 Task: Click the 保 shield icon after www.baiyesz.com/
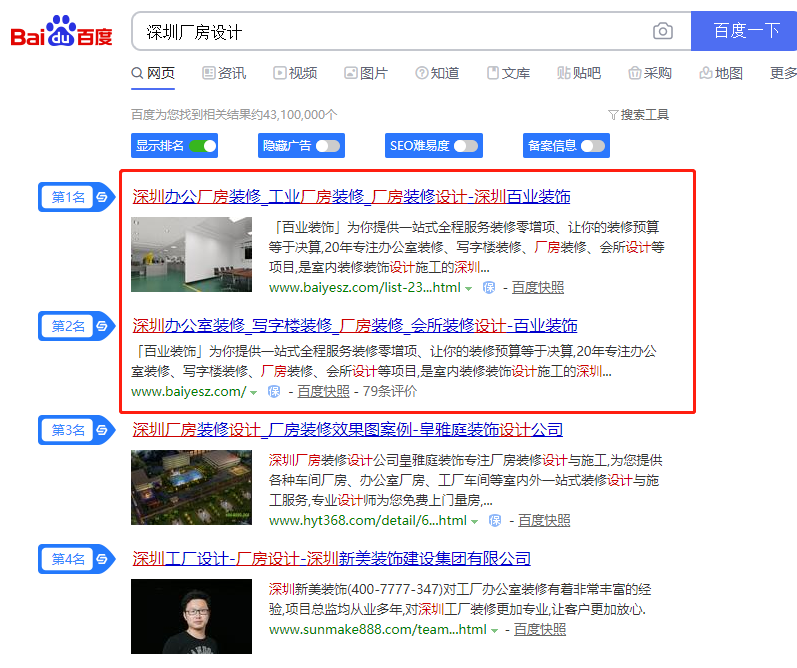coord(274,391)
